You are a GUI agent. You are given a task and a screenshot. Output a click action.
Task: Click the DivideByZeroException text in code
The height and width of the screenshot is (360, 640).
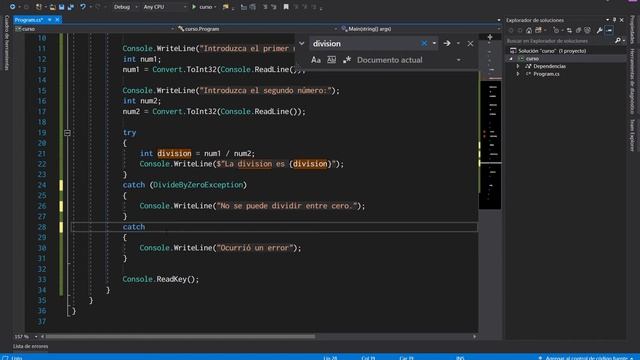click(198, 185)
